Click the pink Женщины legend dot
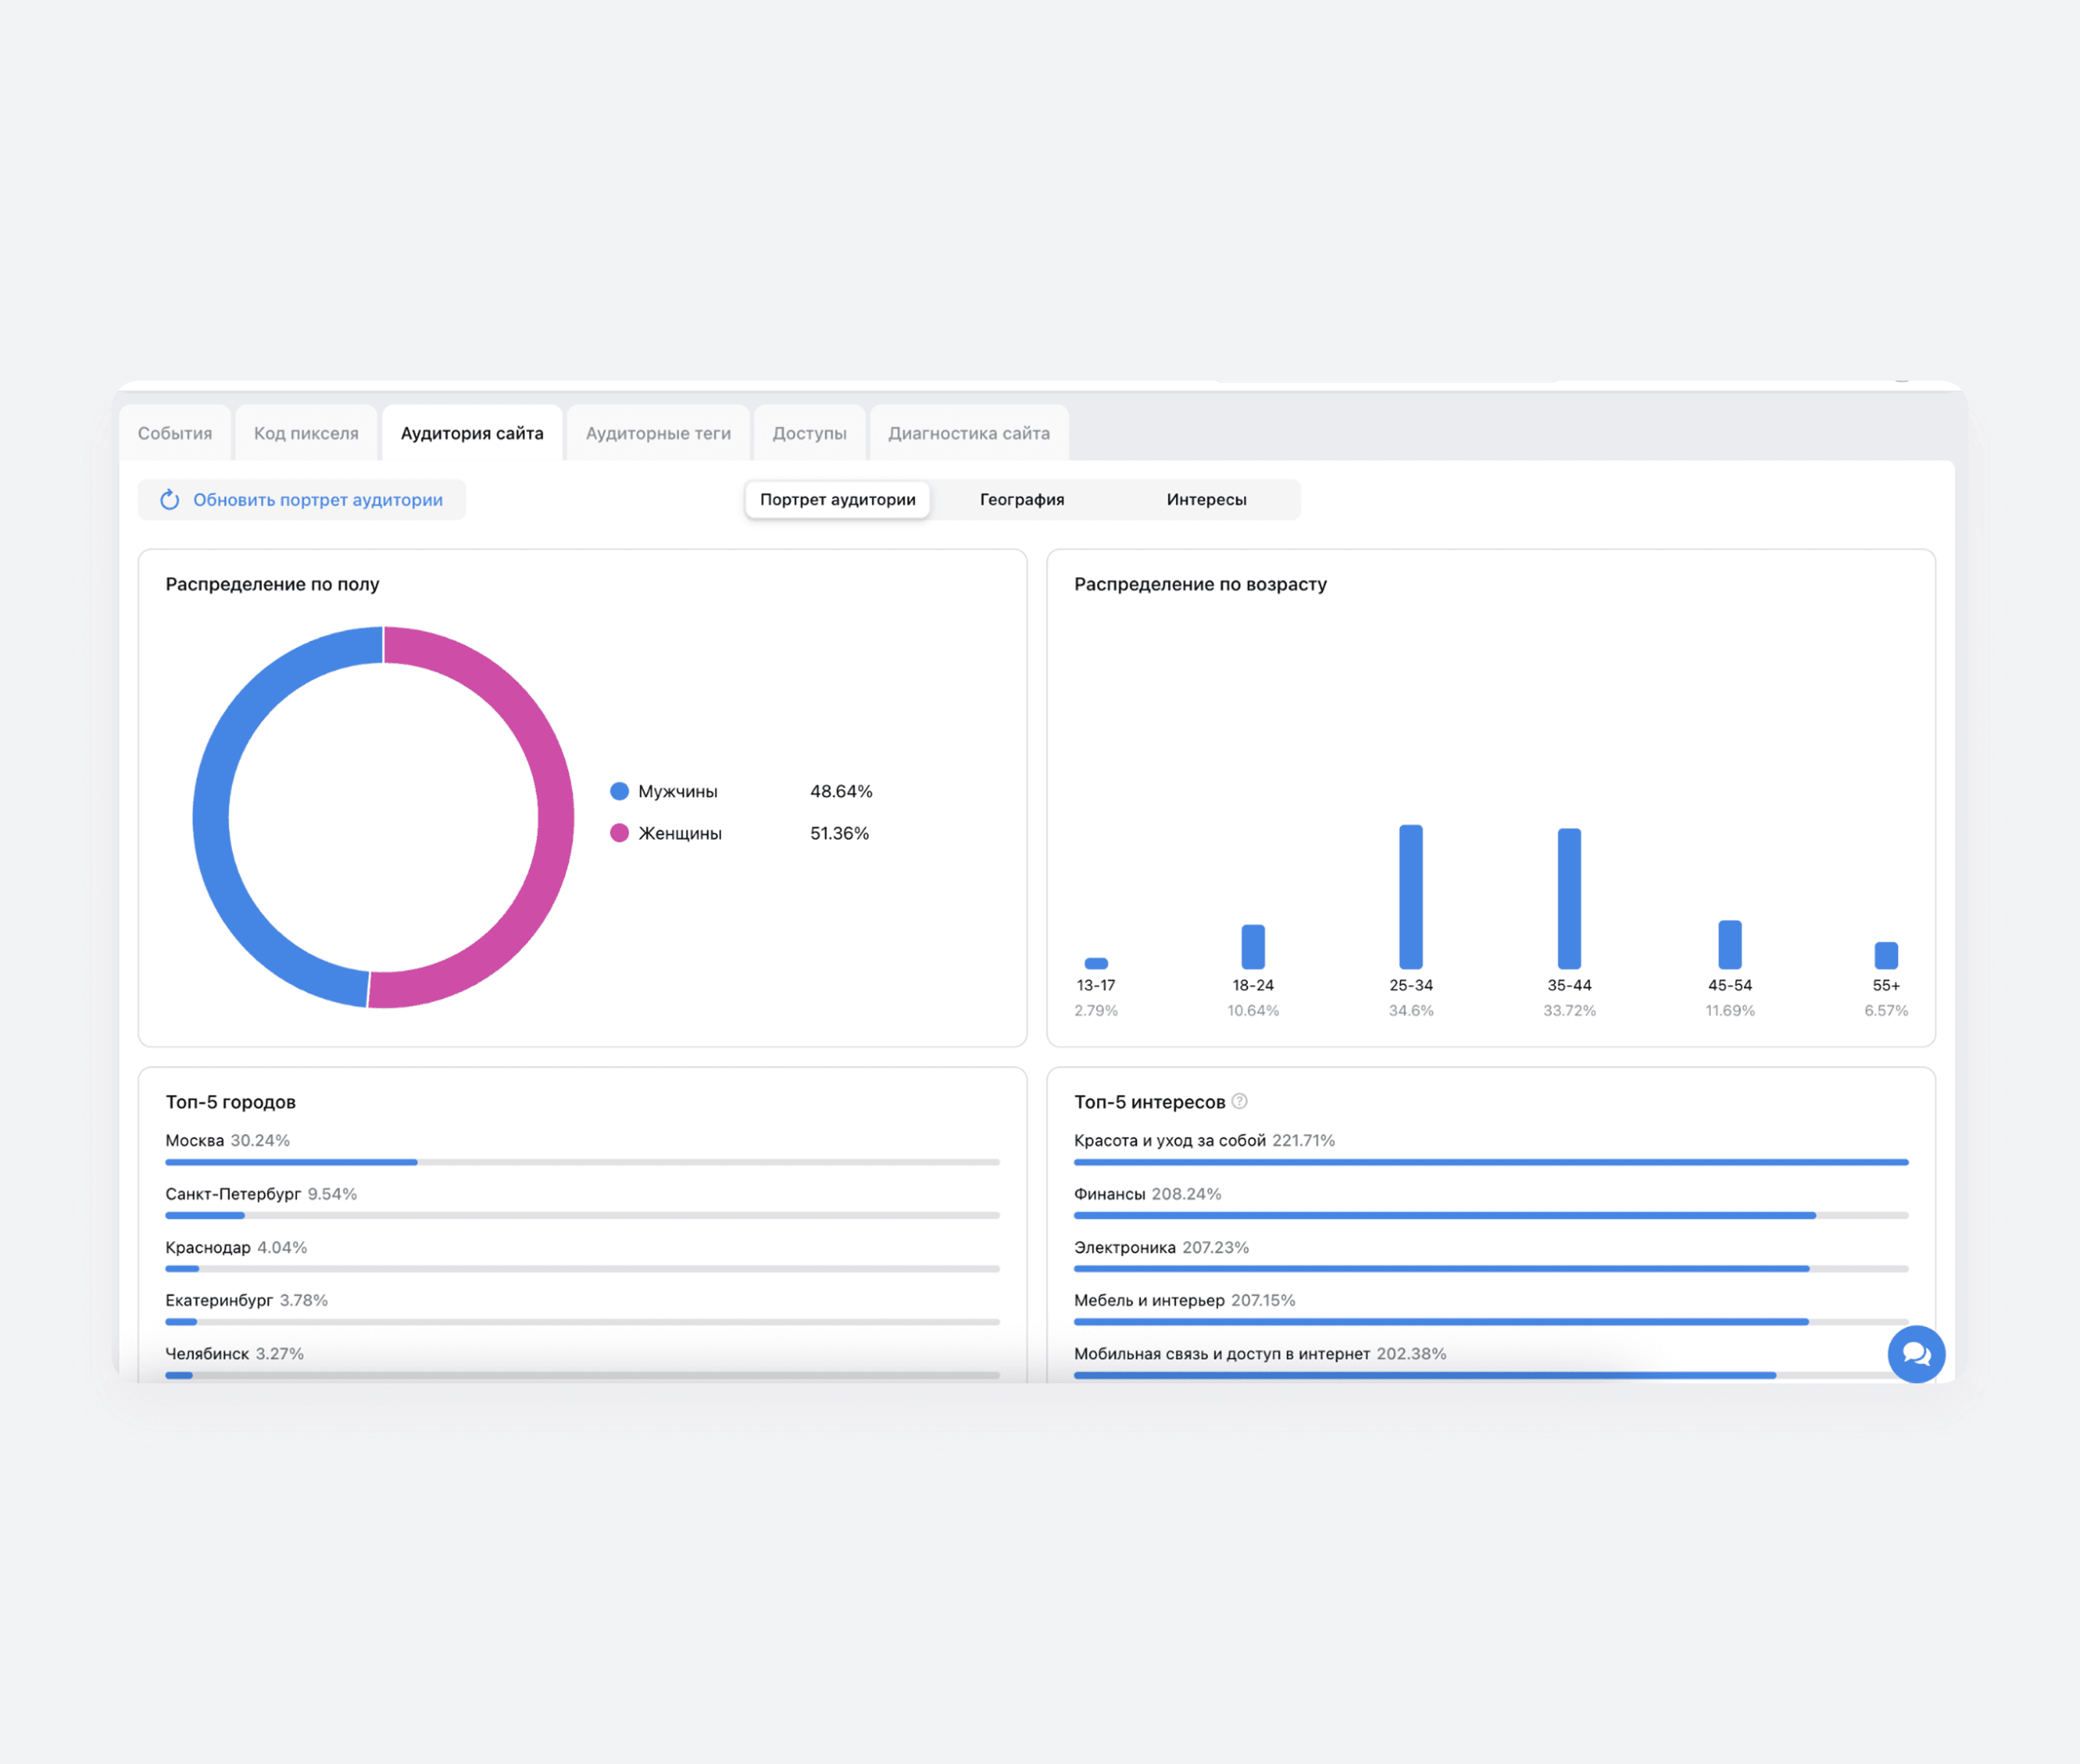 point(619,833)
